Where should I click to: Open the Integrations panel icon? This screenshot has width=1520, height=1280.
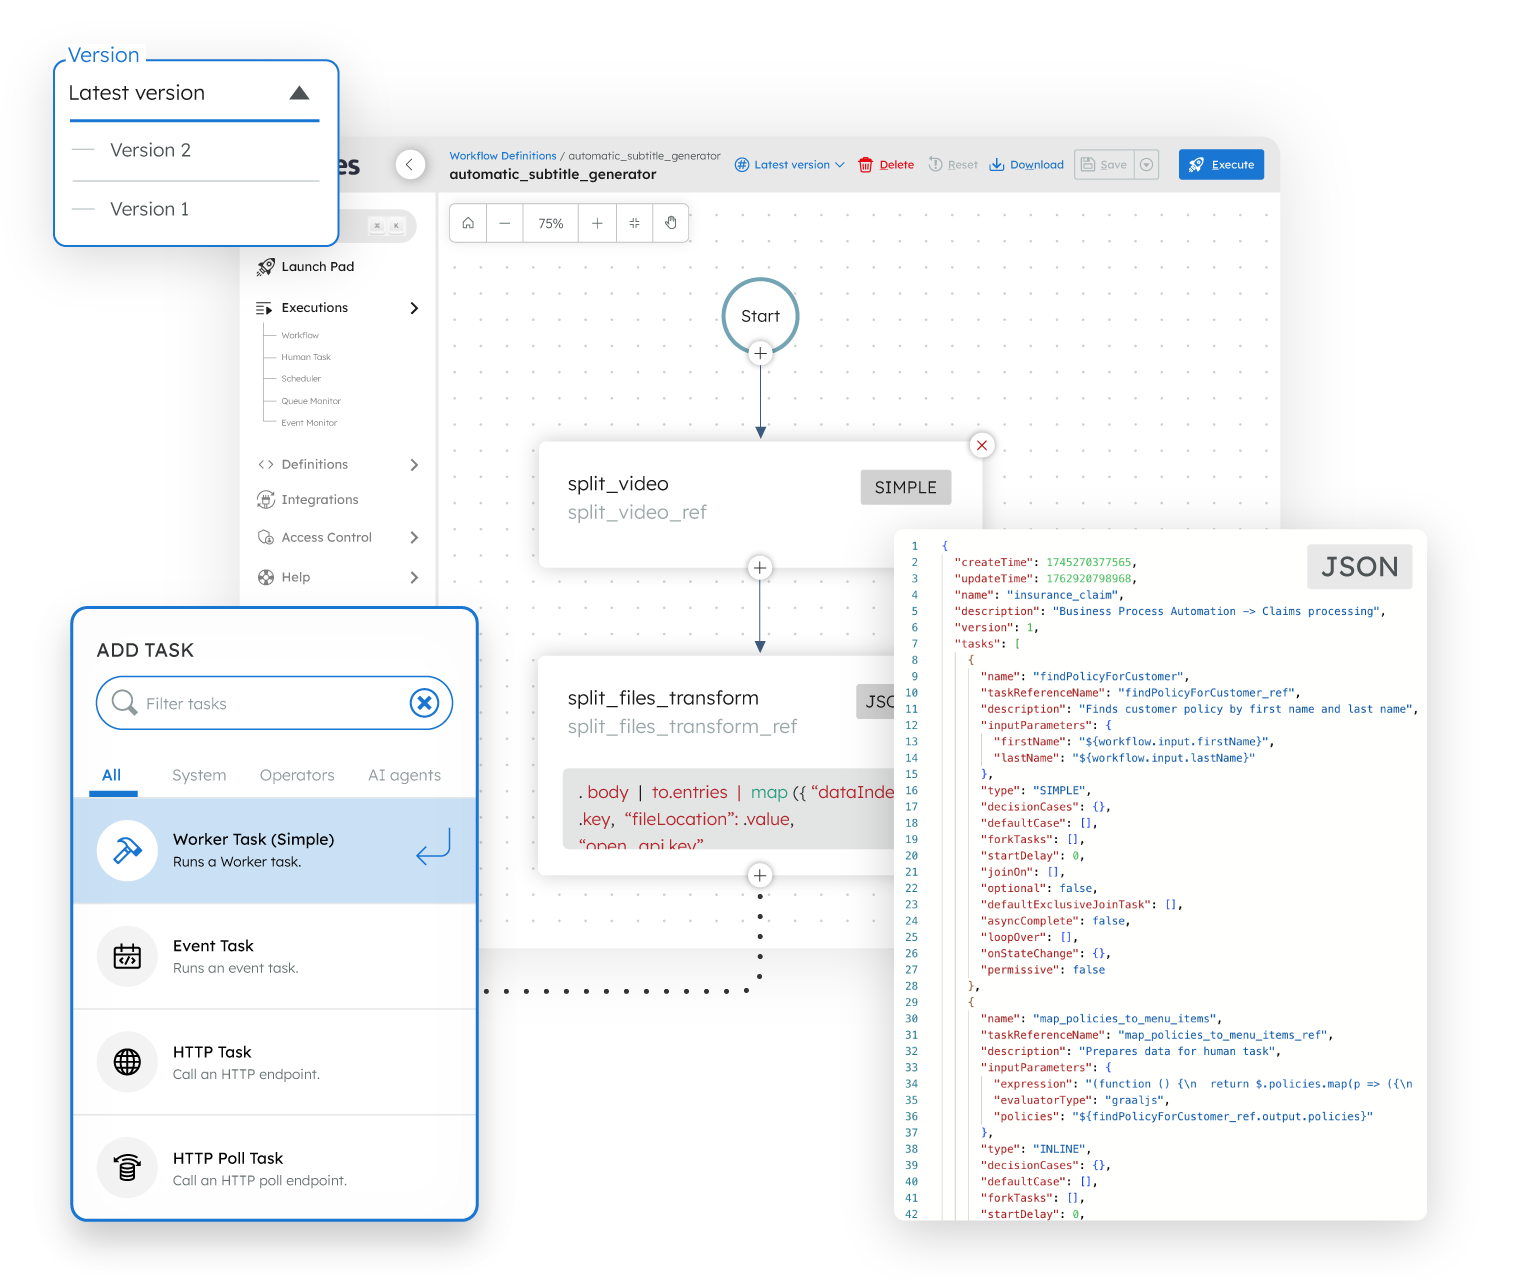266,499
